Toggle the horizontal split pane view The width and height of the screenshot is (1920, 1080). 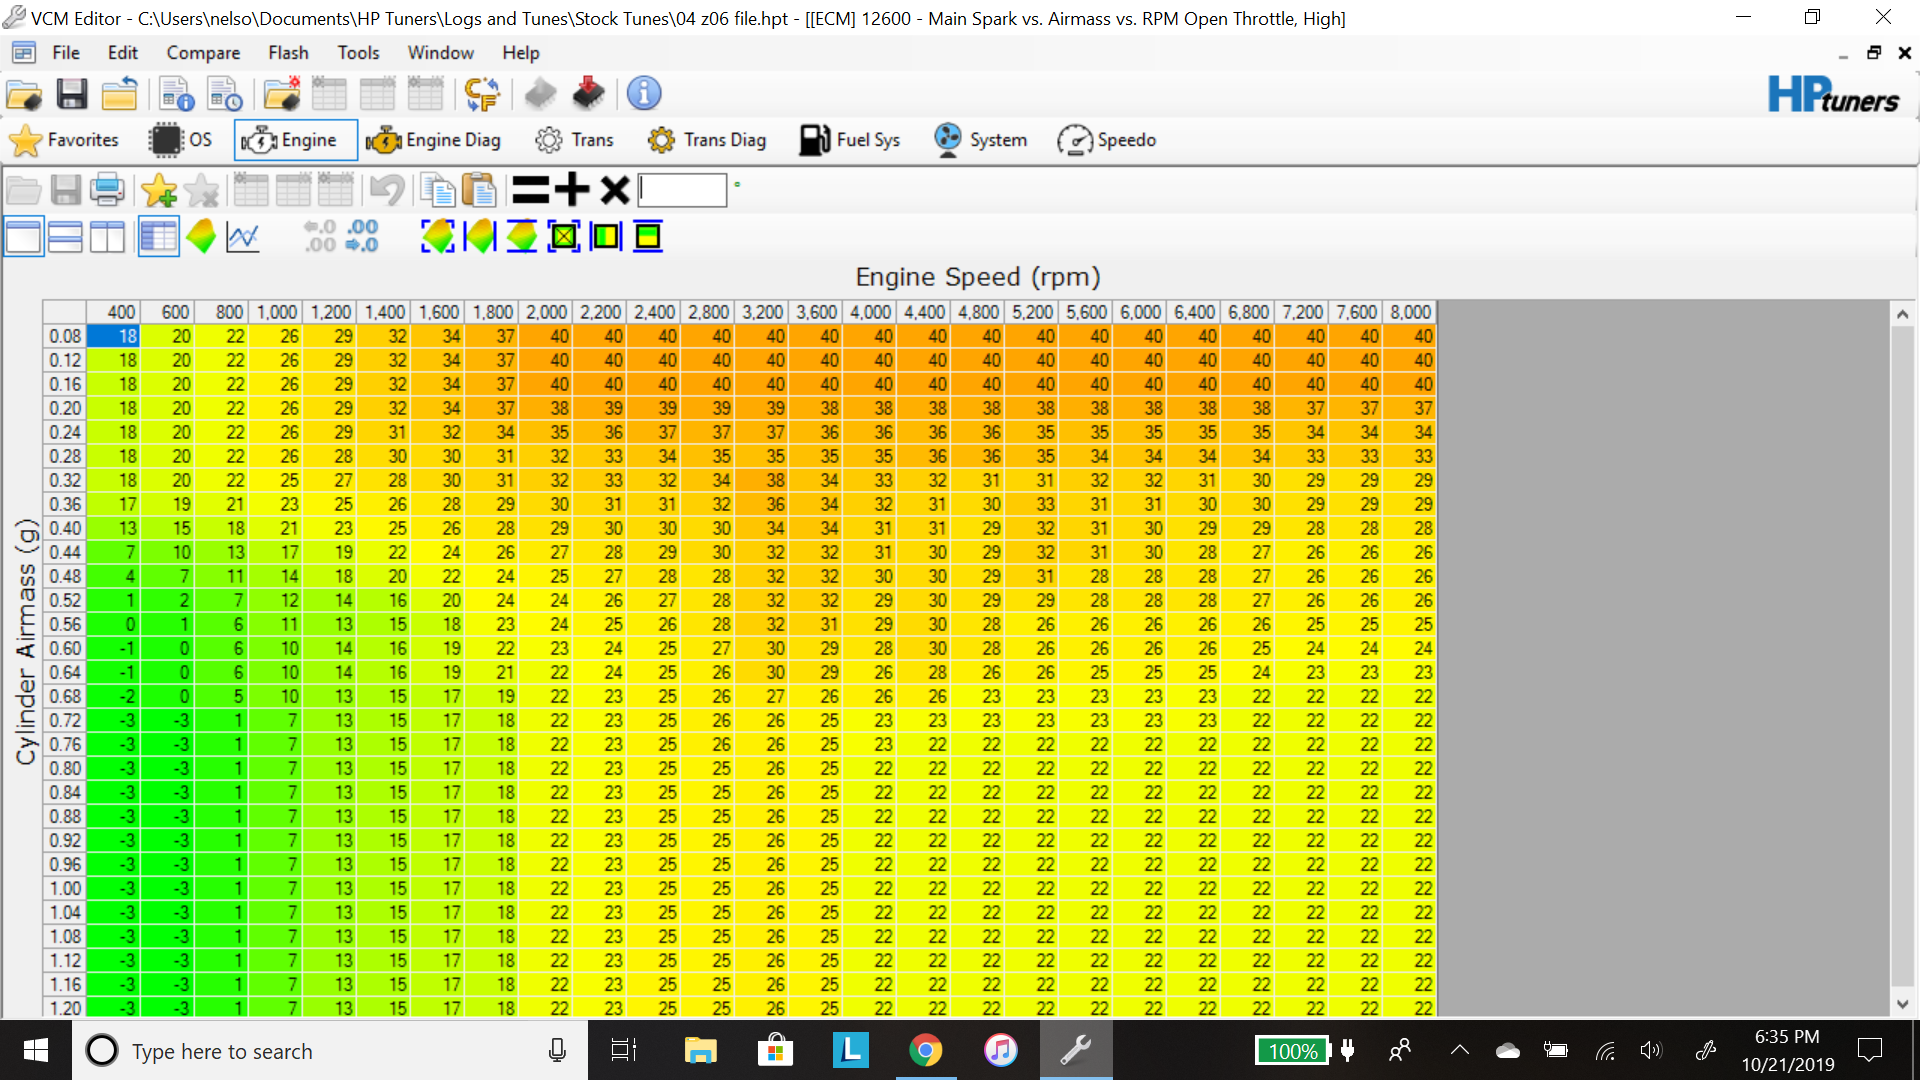[65, 236]
